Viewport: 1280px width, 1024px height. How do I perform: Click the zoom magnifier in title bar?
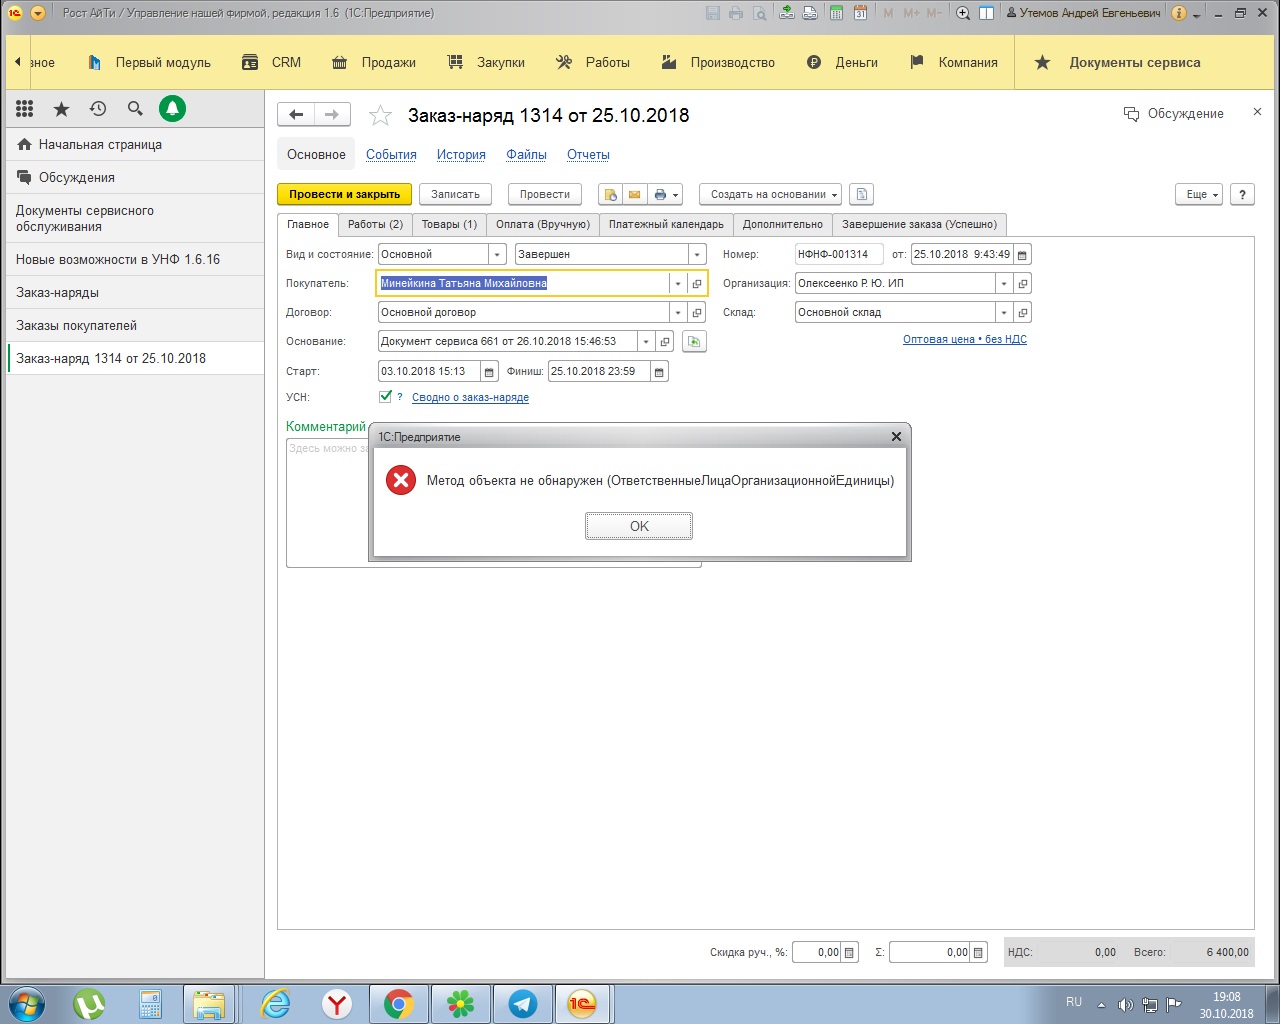coord(963,13)
